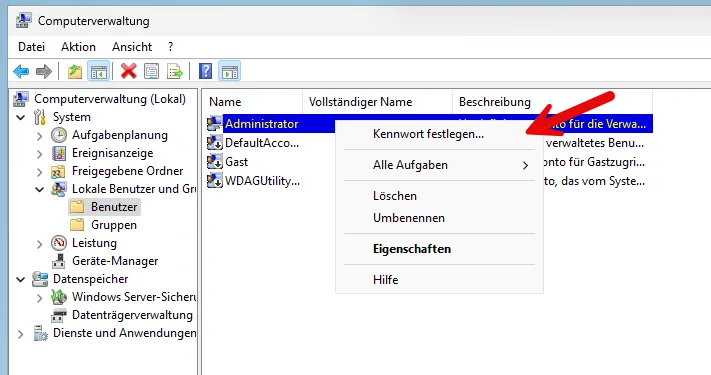The height and width of the screenshot is (375, 711).
Task: Click the Freigegebene Ordner icon
Action: [58, 171]
